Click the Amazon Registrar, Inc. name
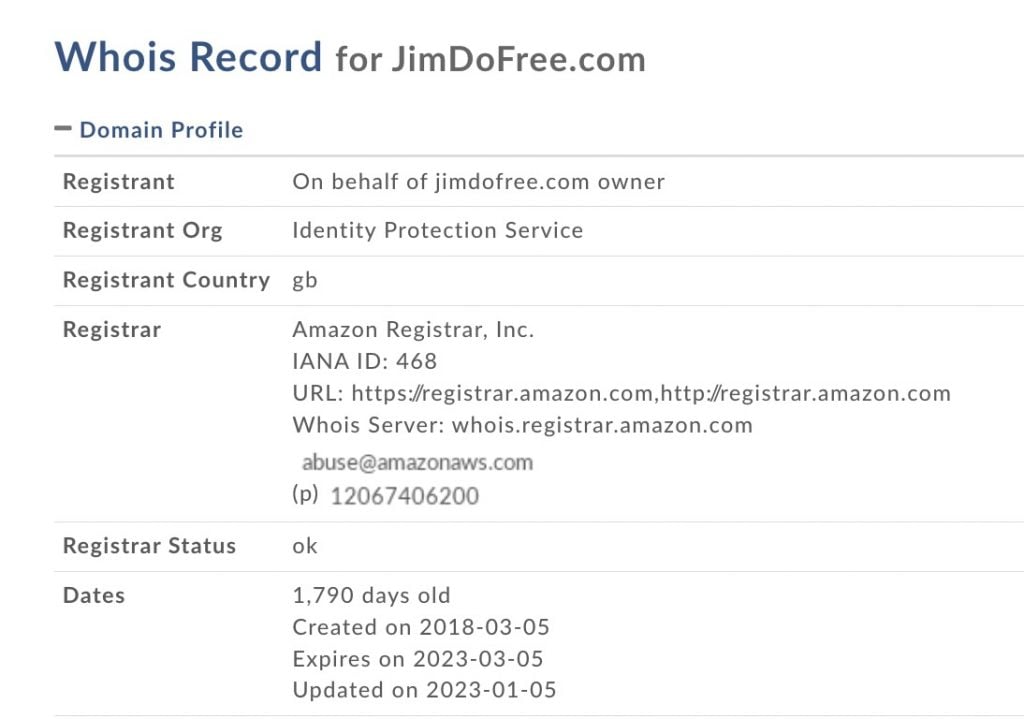 point(413,330)
